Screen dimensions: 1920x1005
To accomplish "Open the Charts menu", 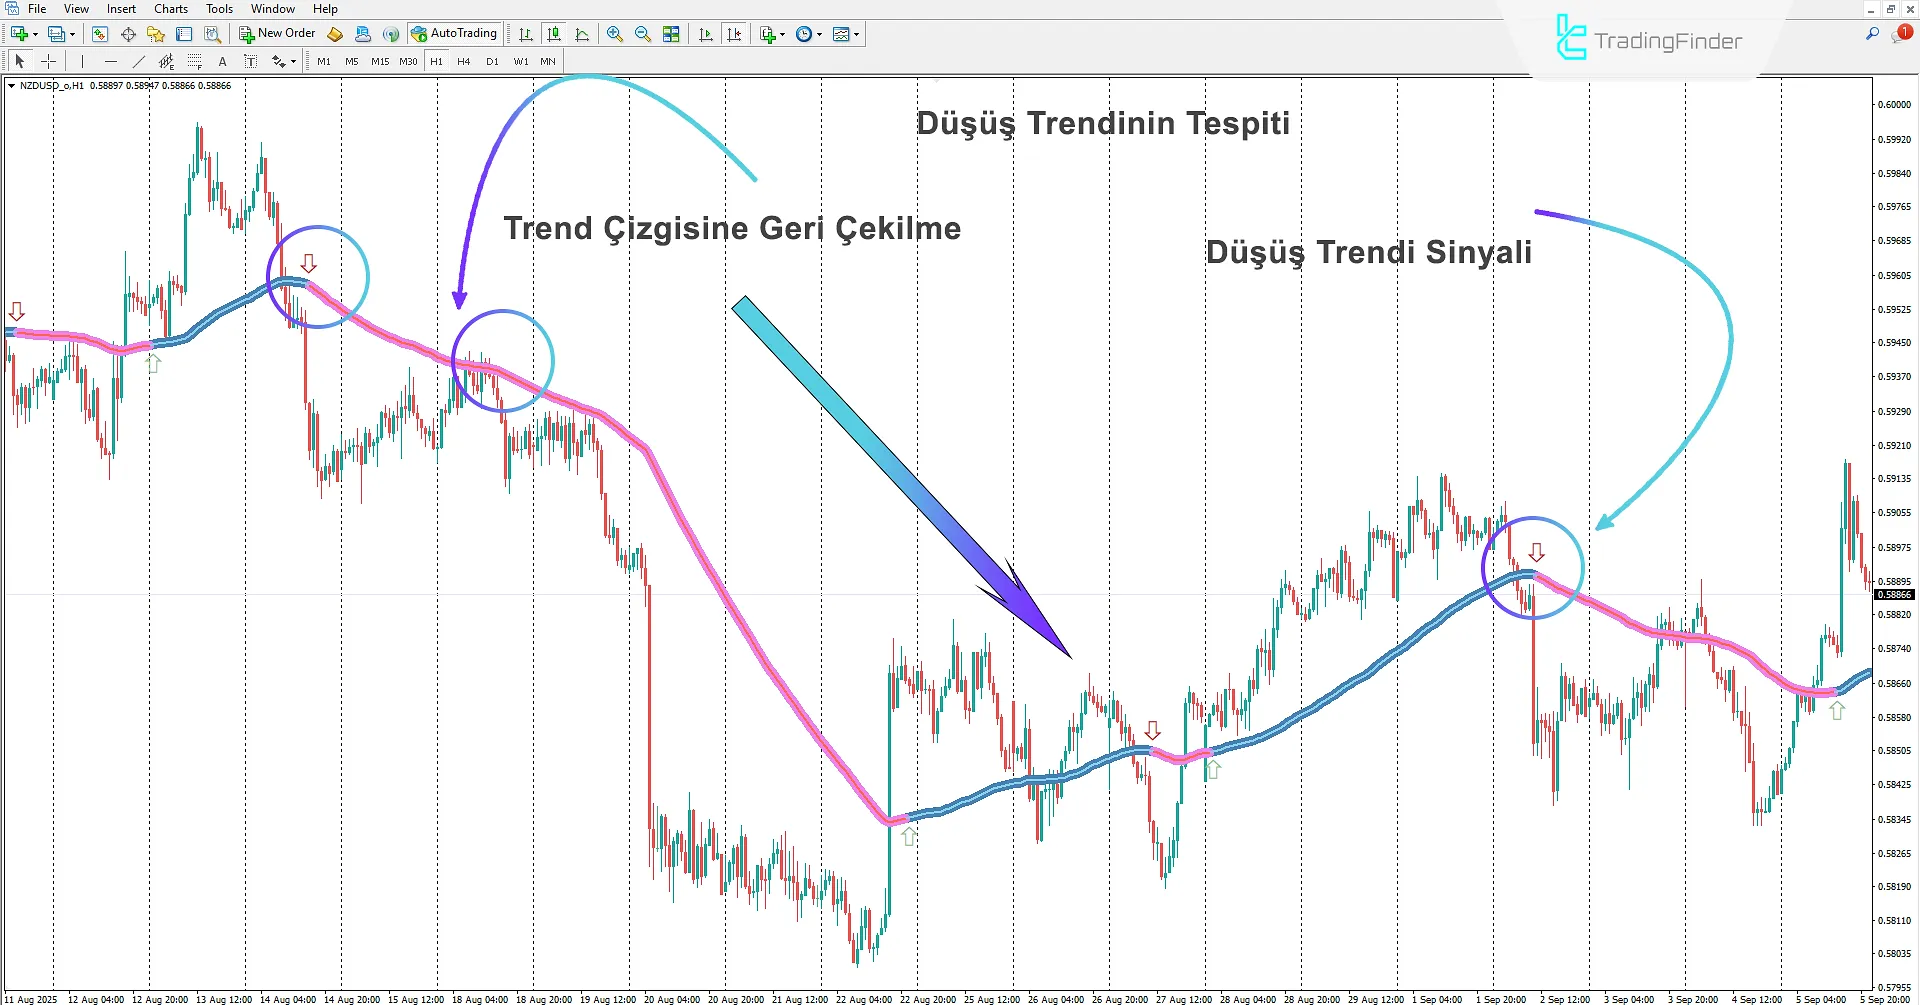I will [x=170, y=8].
